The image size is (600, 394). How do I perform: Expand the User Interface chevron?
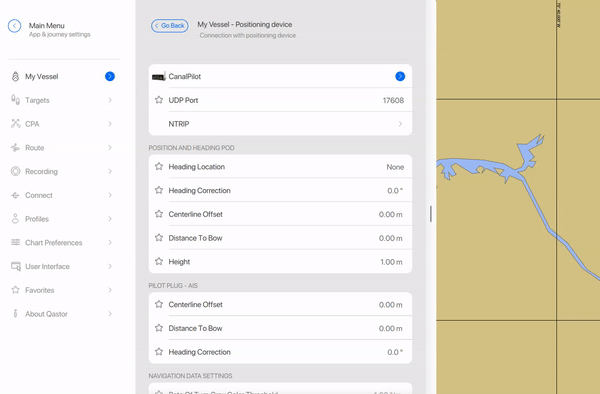[110, 266]
